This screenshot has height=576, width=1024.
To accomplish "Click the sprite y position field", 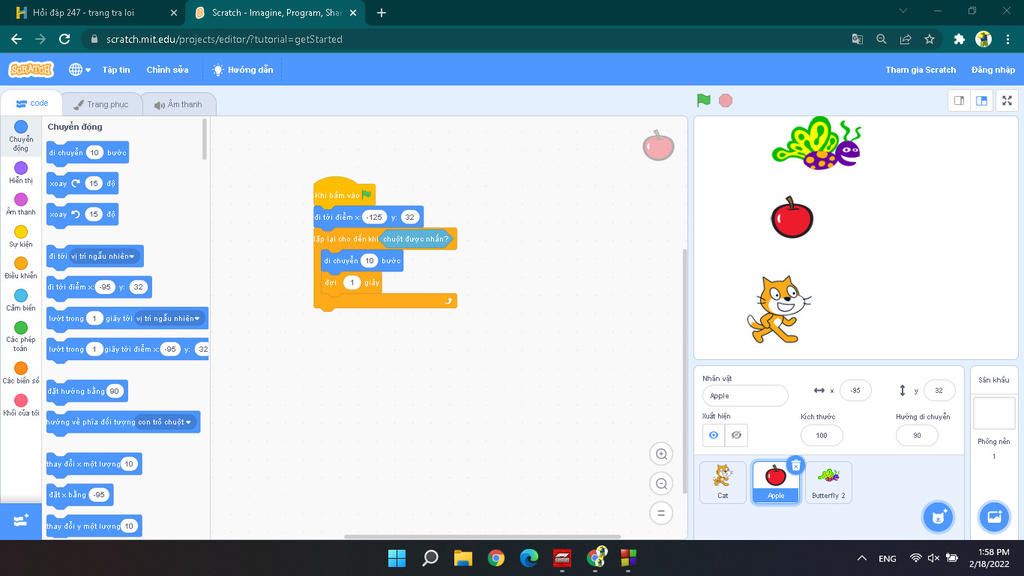I will 938,391.
